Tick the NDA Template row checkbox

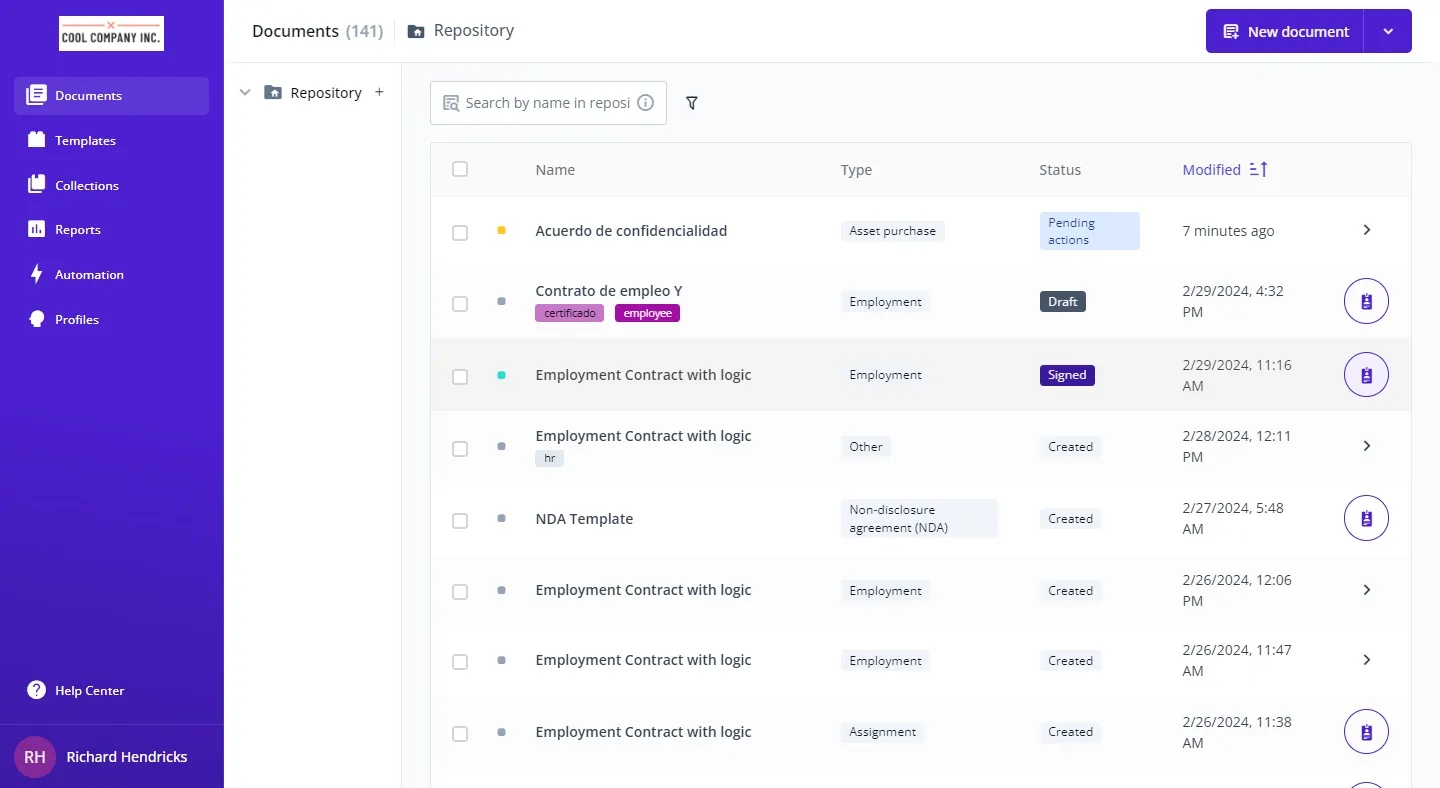tap(460, 520)
